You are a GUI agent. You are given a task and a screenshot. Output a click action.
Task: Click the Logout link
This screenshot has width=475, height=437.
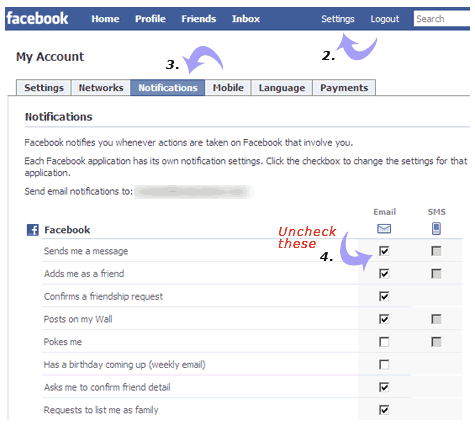coord(385,19)
